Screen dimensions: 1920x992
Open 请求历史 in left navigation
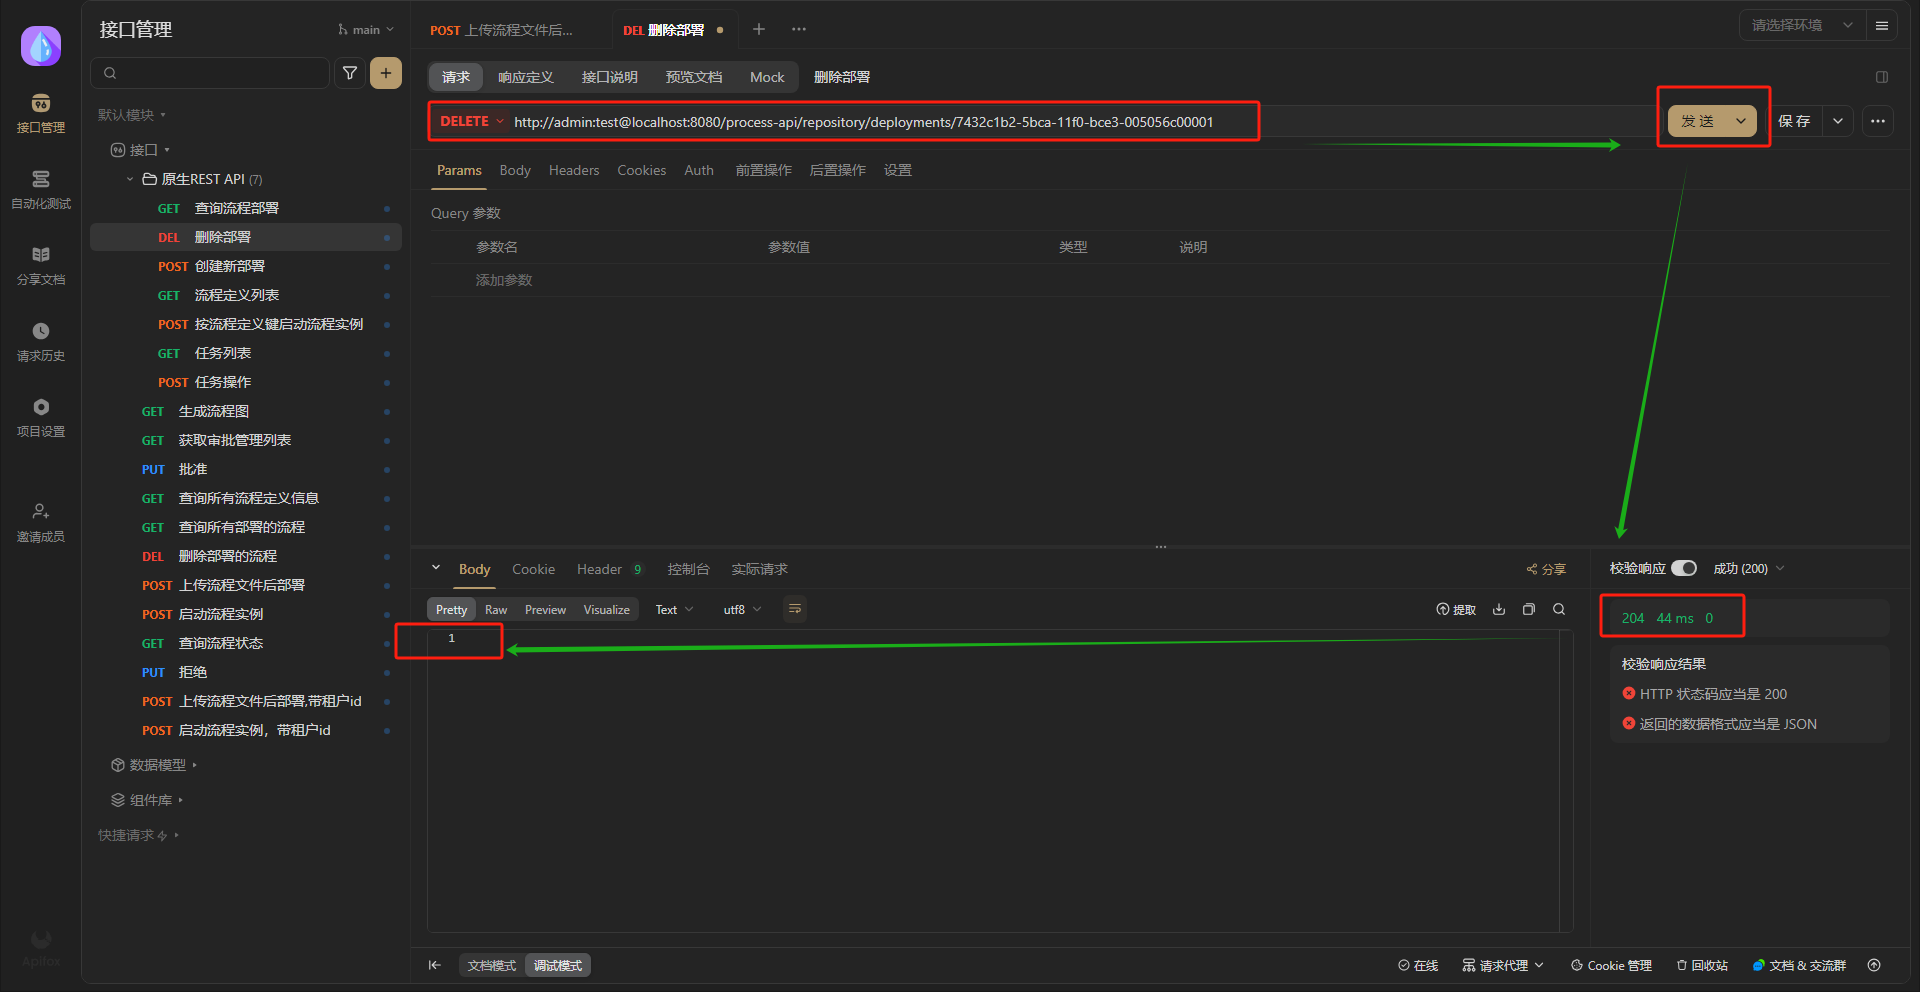point(41,341)
